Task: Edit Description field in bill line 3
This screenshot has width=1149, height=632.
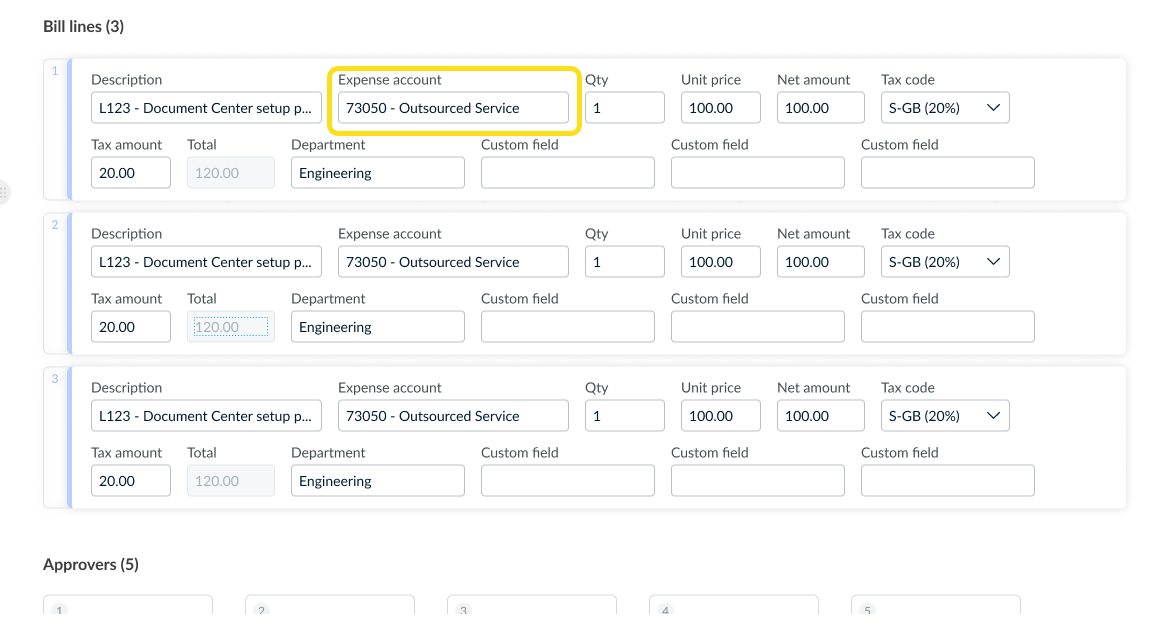Action: (x=206, y=416)
